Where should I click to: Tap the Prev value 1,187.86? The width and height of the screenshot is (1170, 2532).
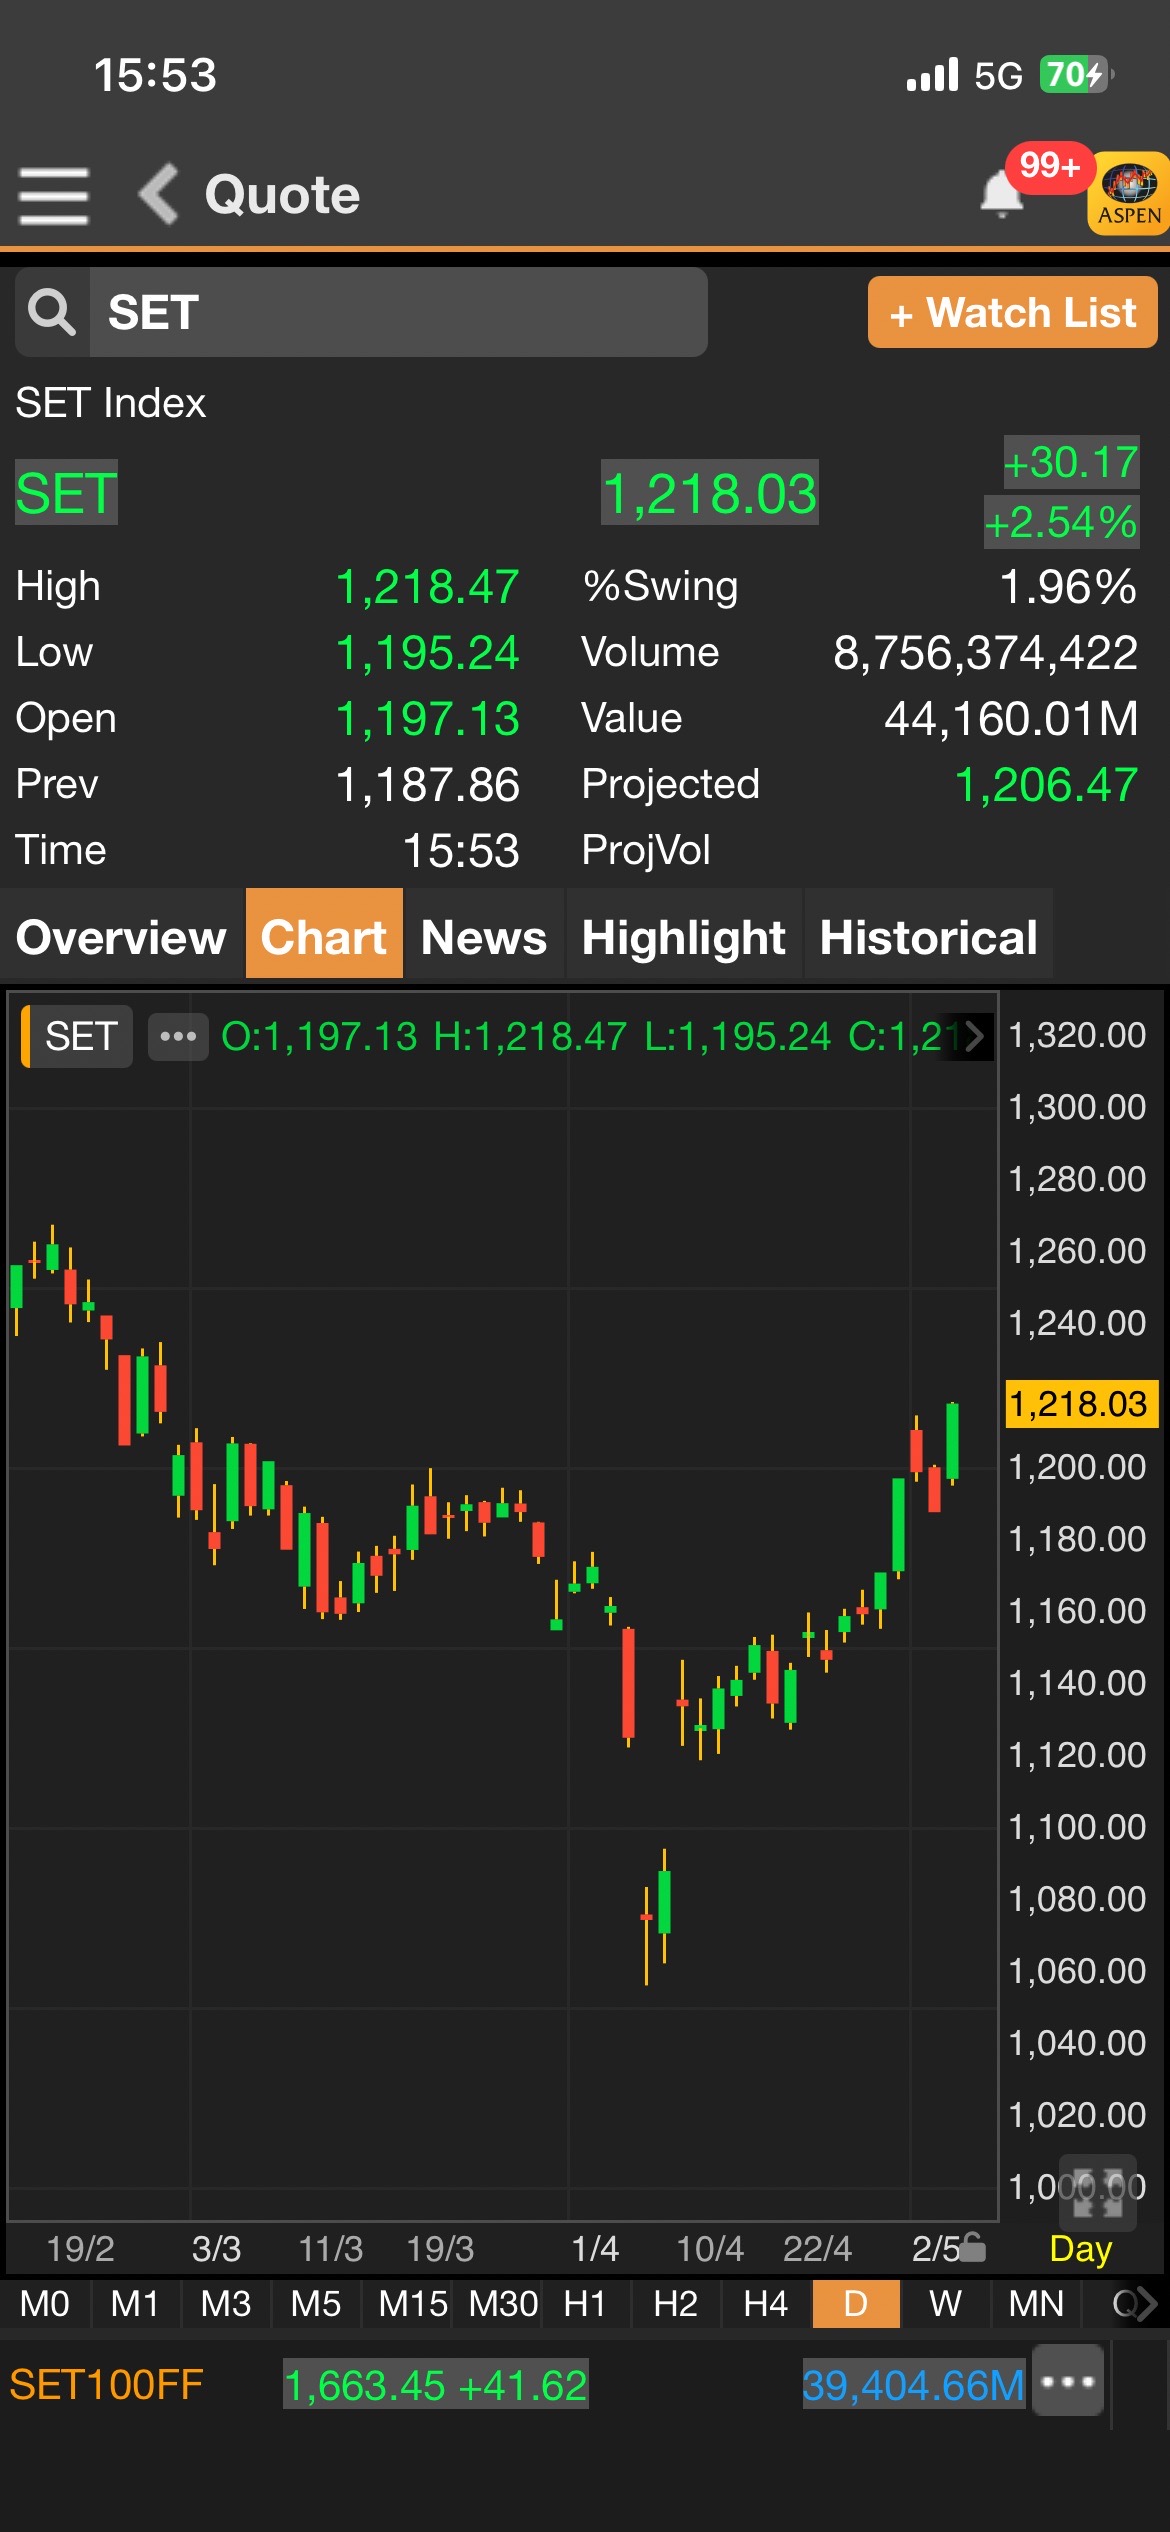click(427, 785)
